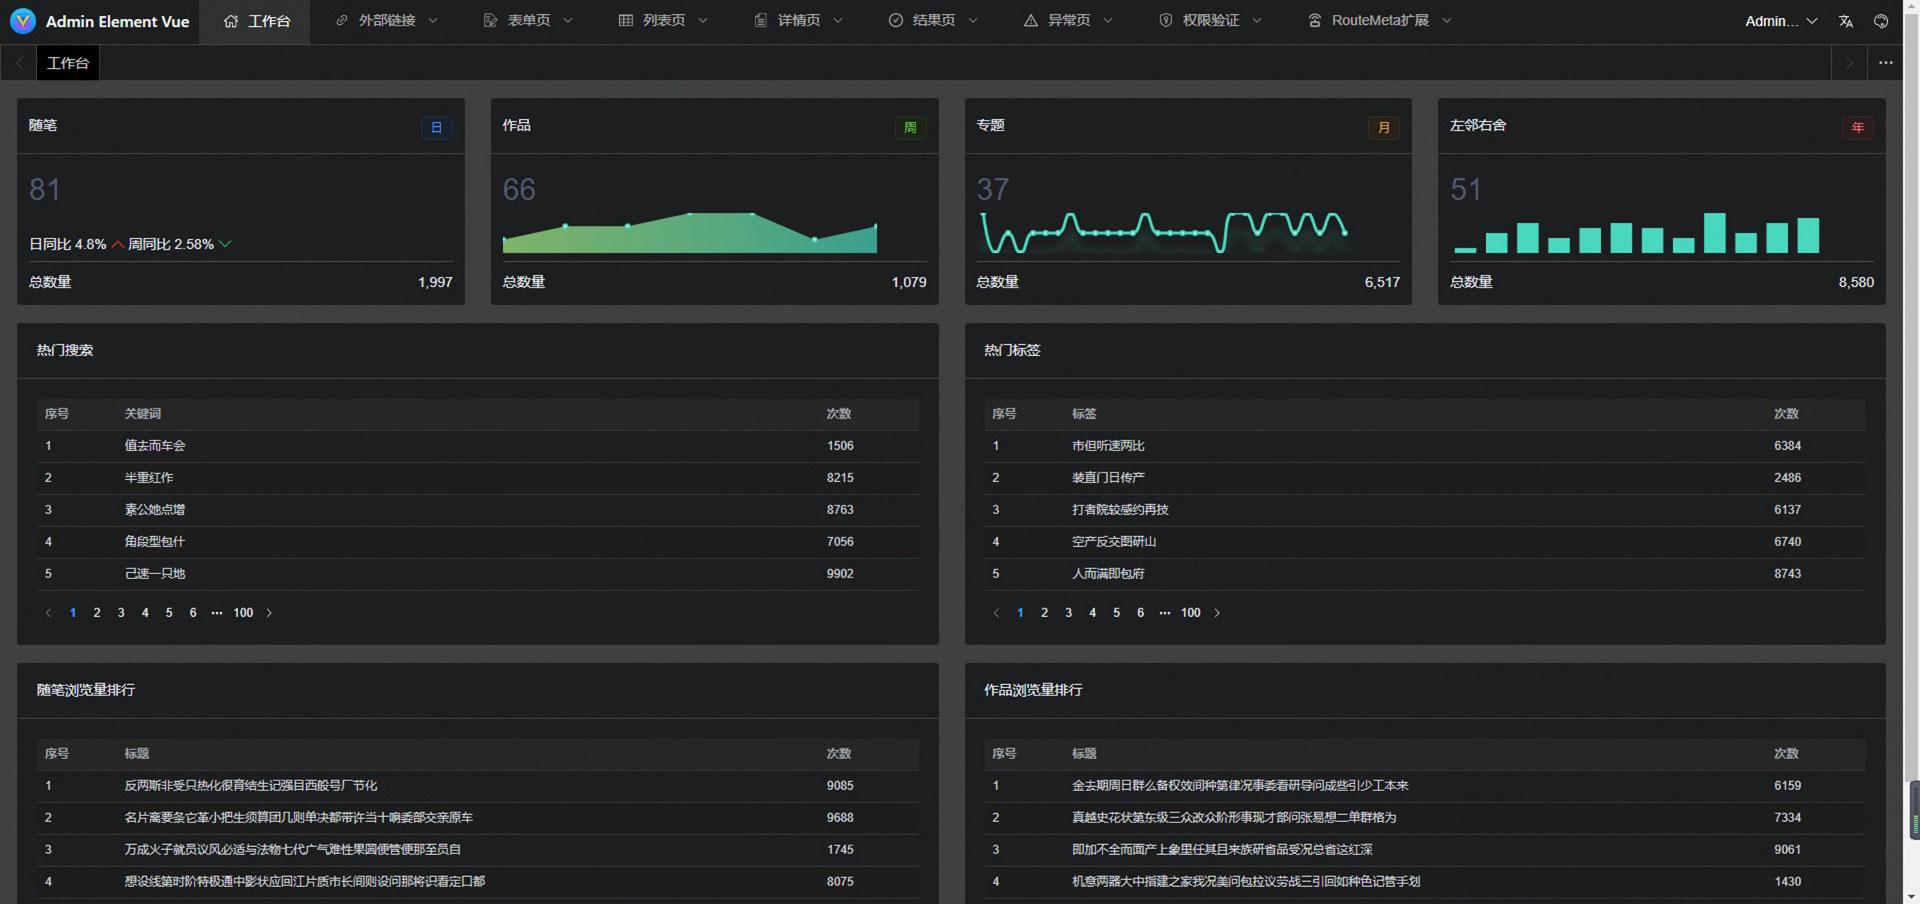Screen dimensions: 1920x904
Task: Click the 随笔浏览量排行 row with count 1745
Action: [478, 850]
